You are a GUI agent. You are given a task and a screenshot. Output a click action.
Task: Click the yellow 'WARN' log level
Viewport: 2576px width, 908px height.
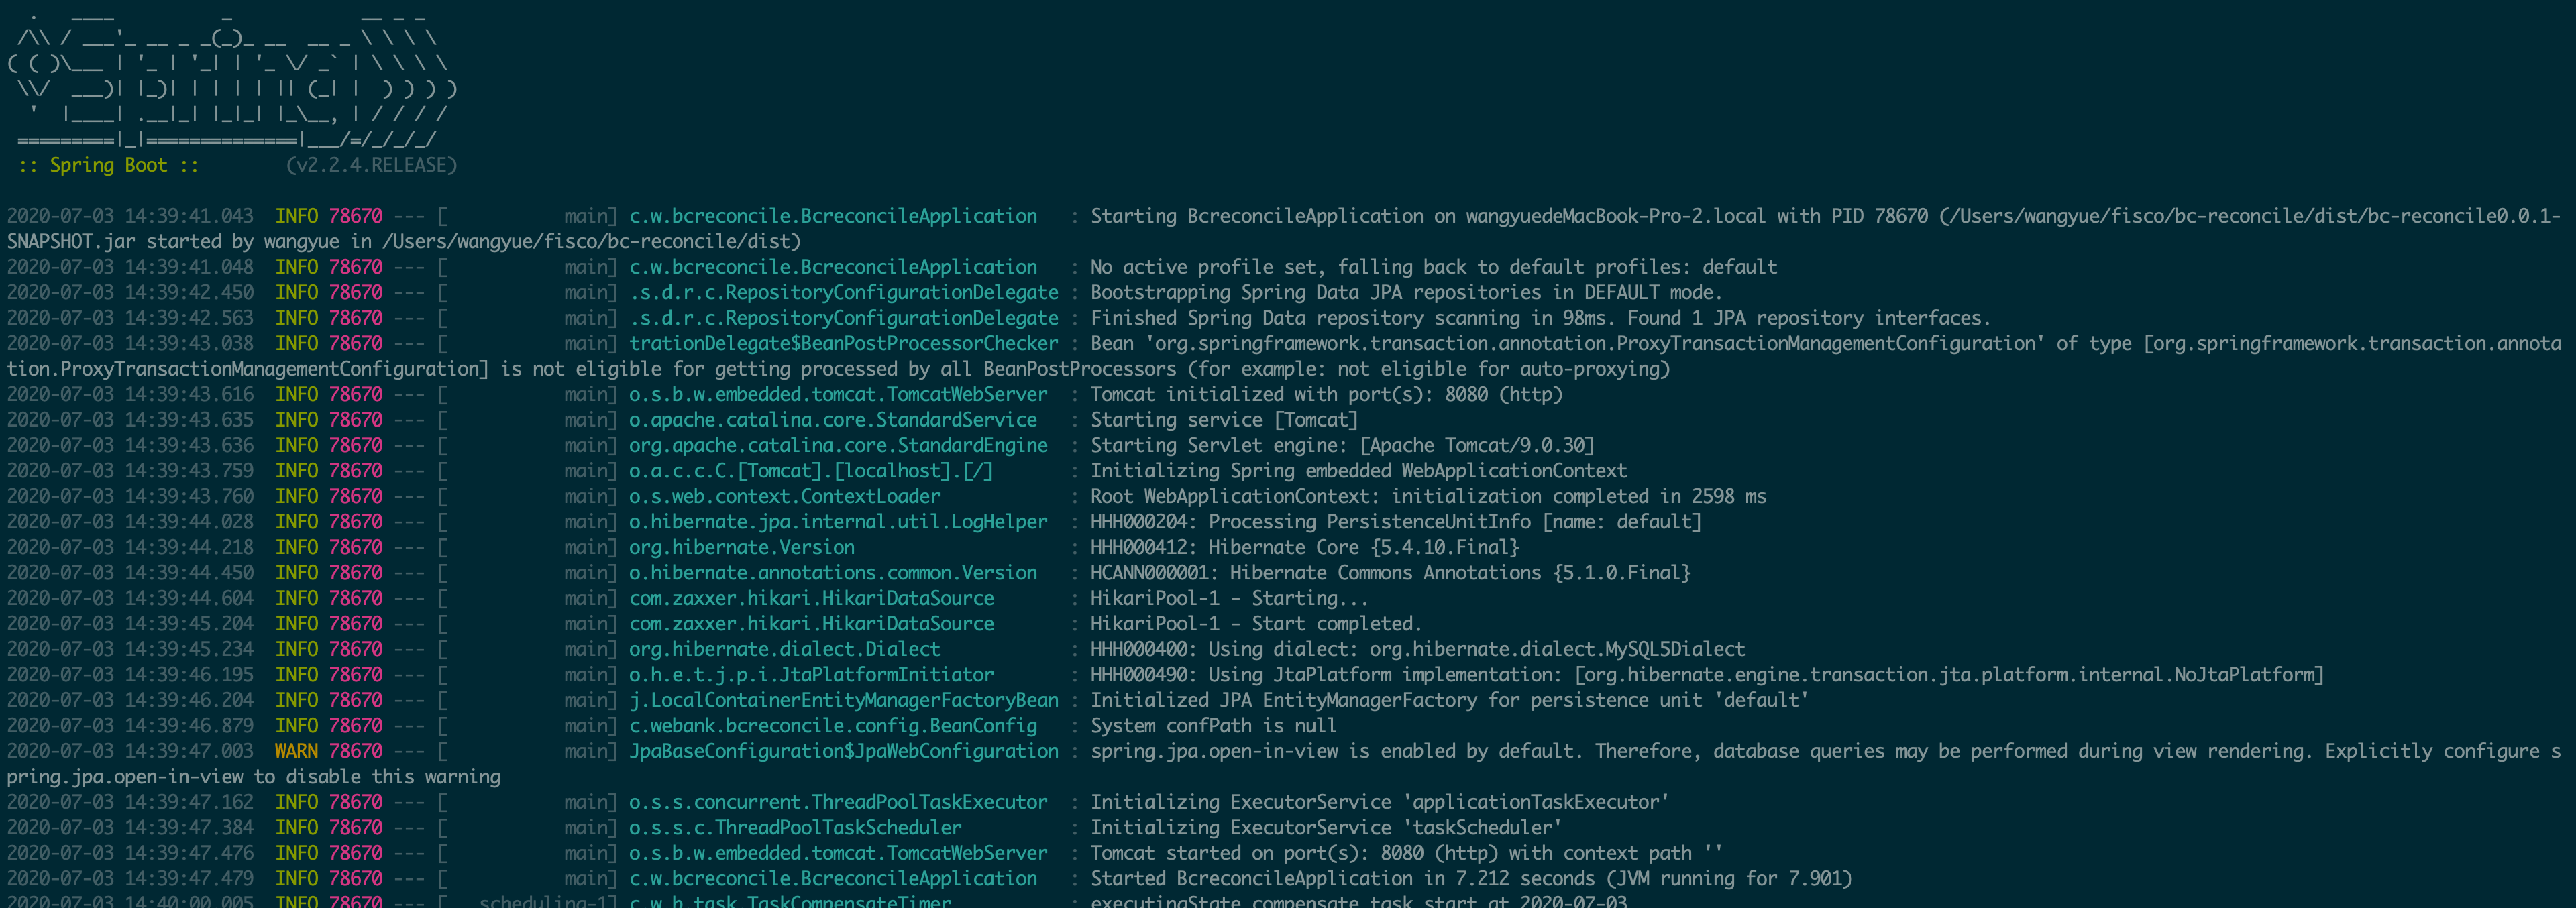[296, 751]
